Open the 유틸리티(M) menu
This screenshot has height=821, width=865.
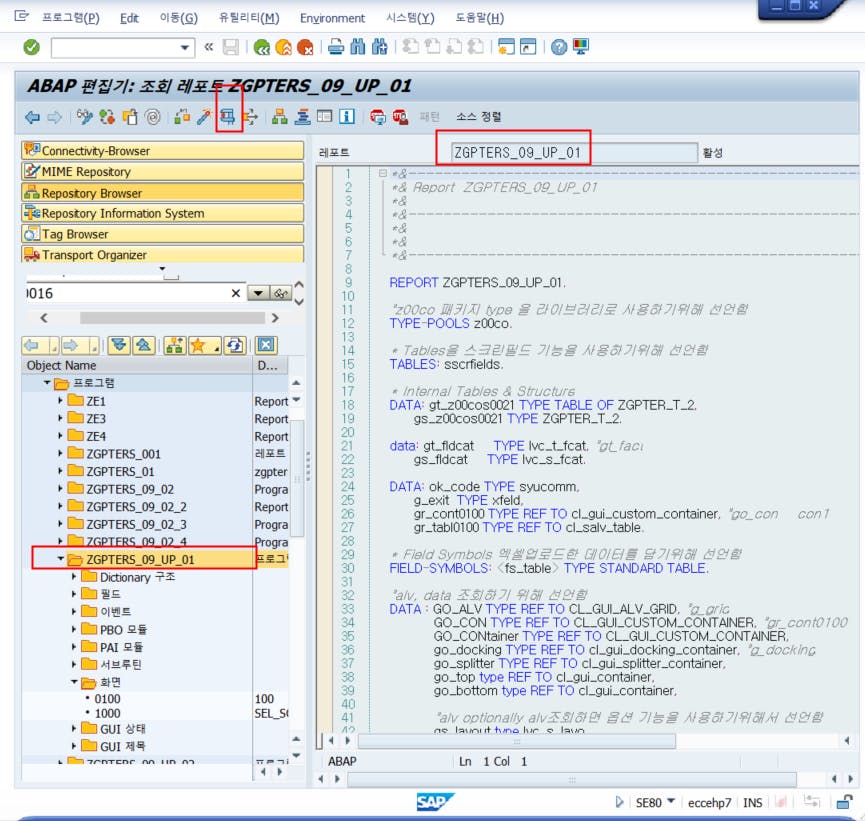click(249, 18)
